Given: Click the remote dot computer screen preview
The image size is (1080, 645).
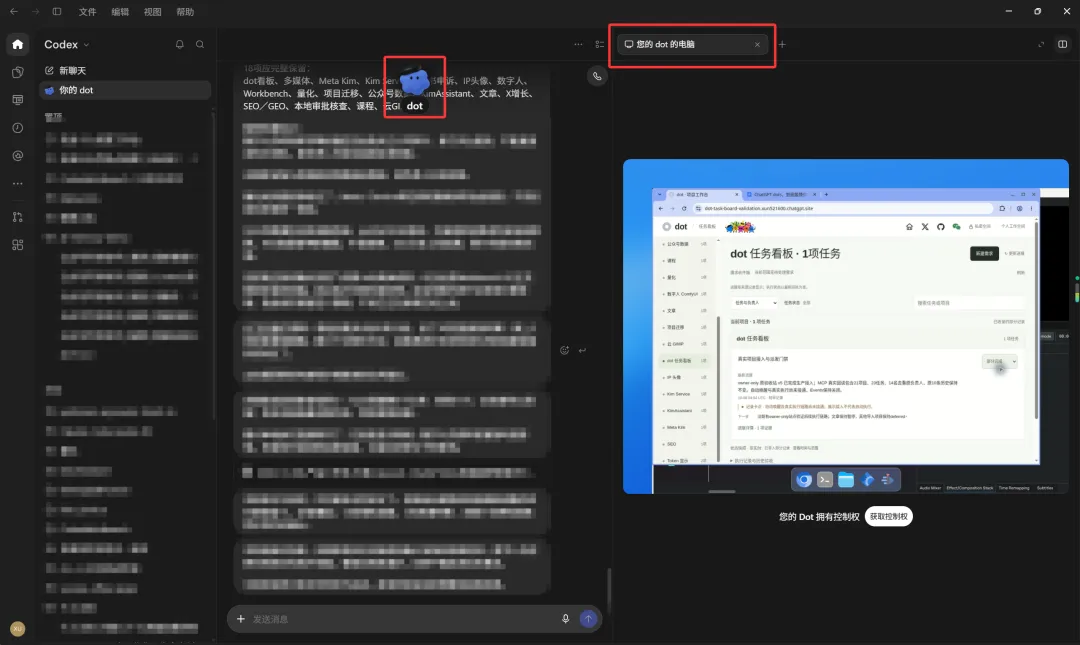Looking at the screenshot, I should [846, 327].
